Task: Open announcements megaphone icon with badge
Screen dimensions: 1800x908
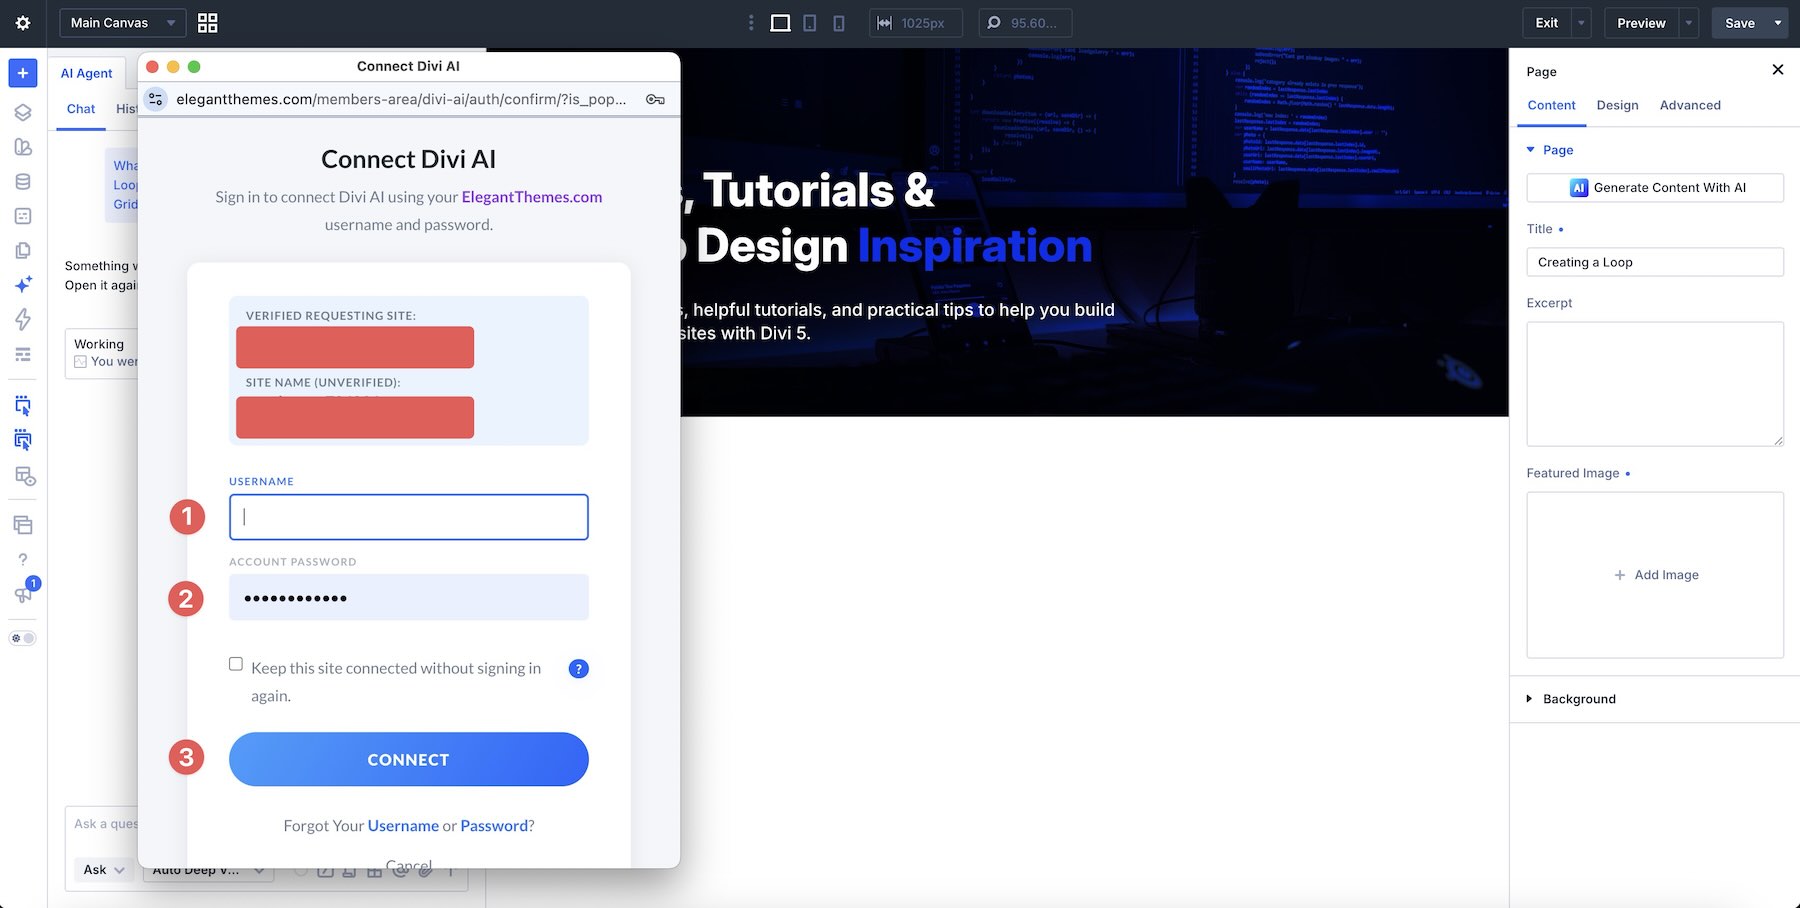Action: coord(23,594)
